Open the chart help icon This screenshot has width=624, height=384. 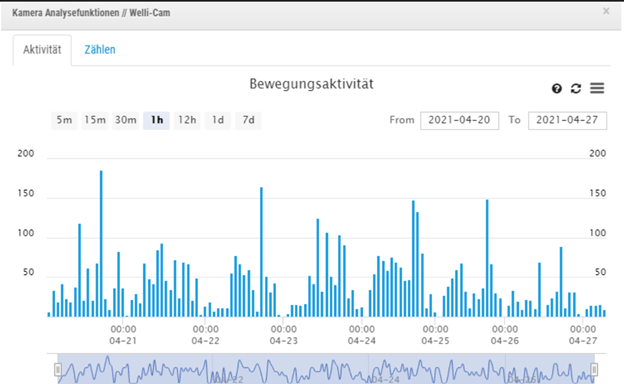pos(557,88)
